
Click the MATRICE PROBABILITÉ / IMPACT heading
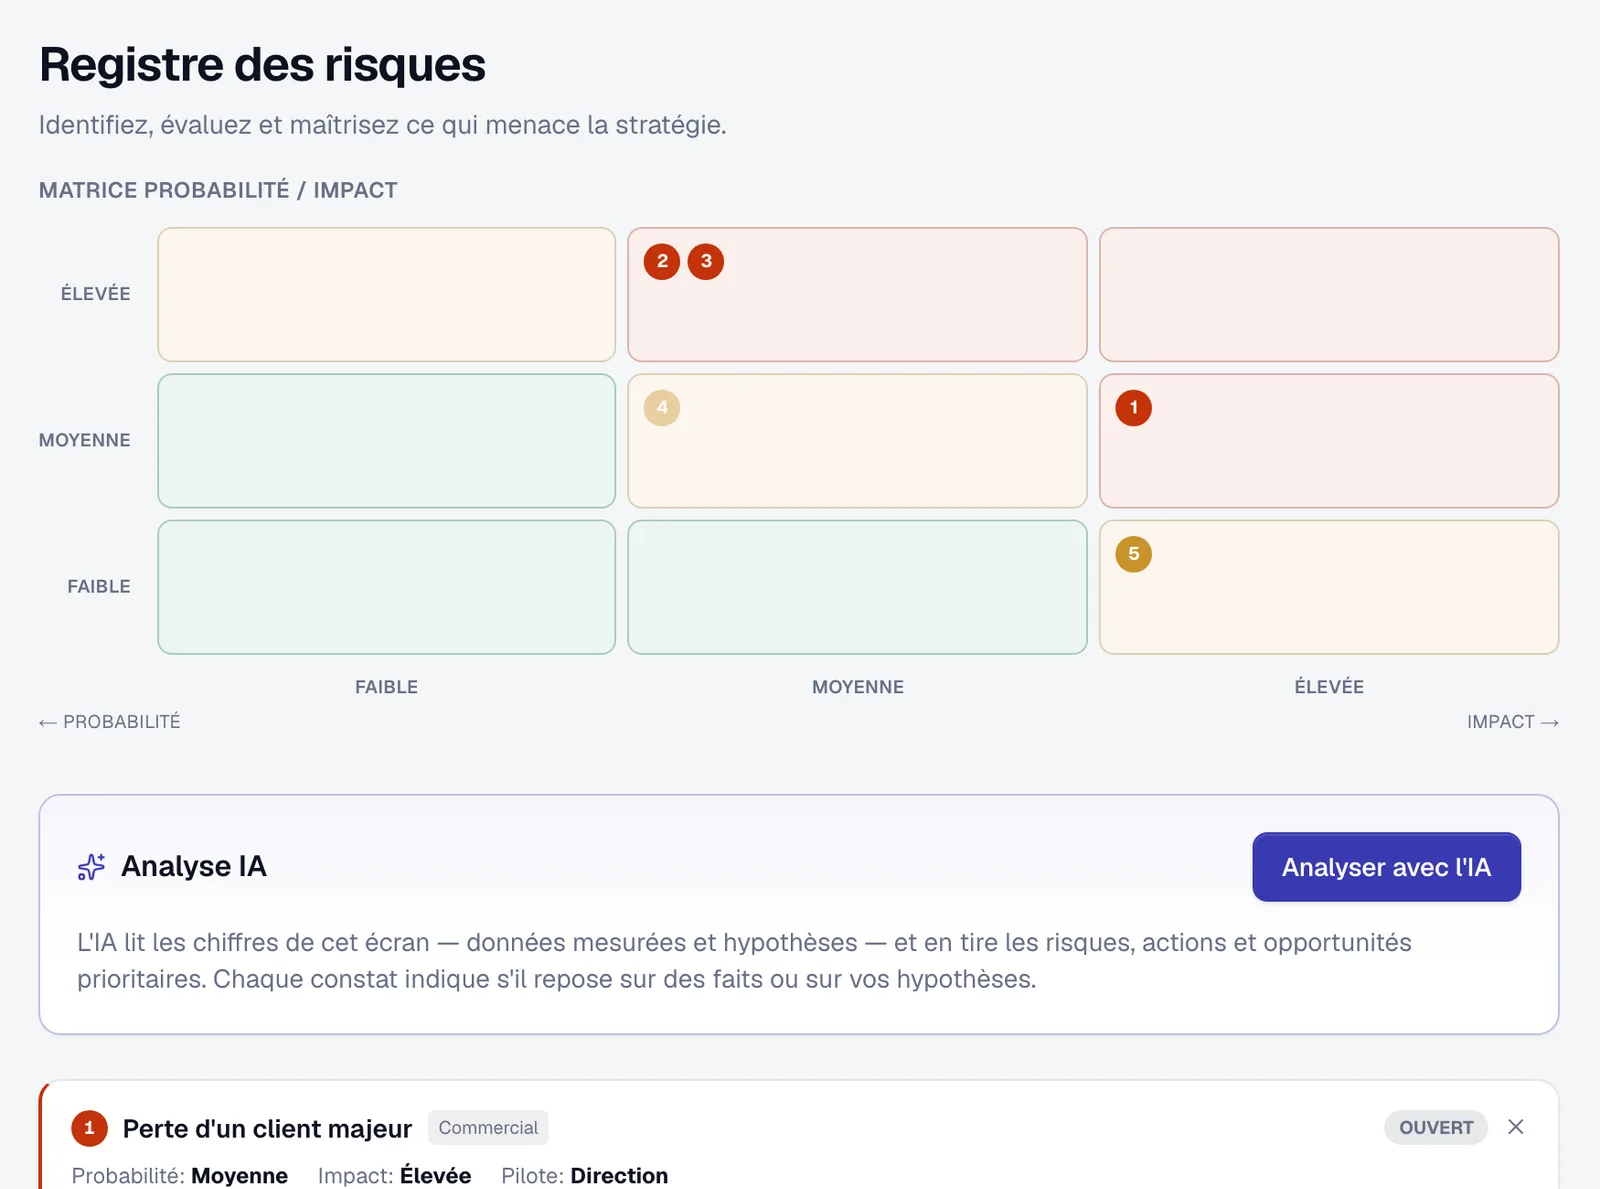[x=218, y=190]
